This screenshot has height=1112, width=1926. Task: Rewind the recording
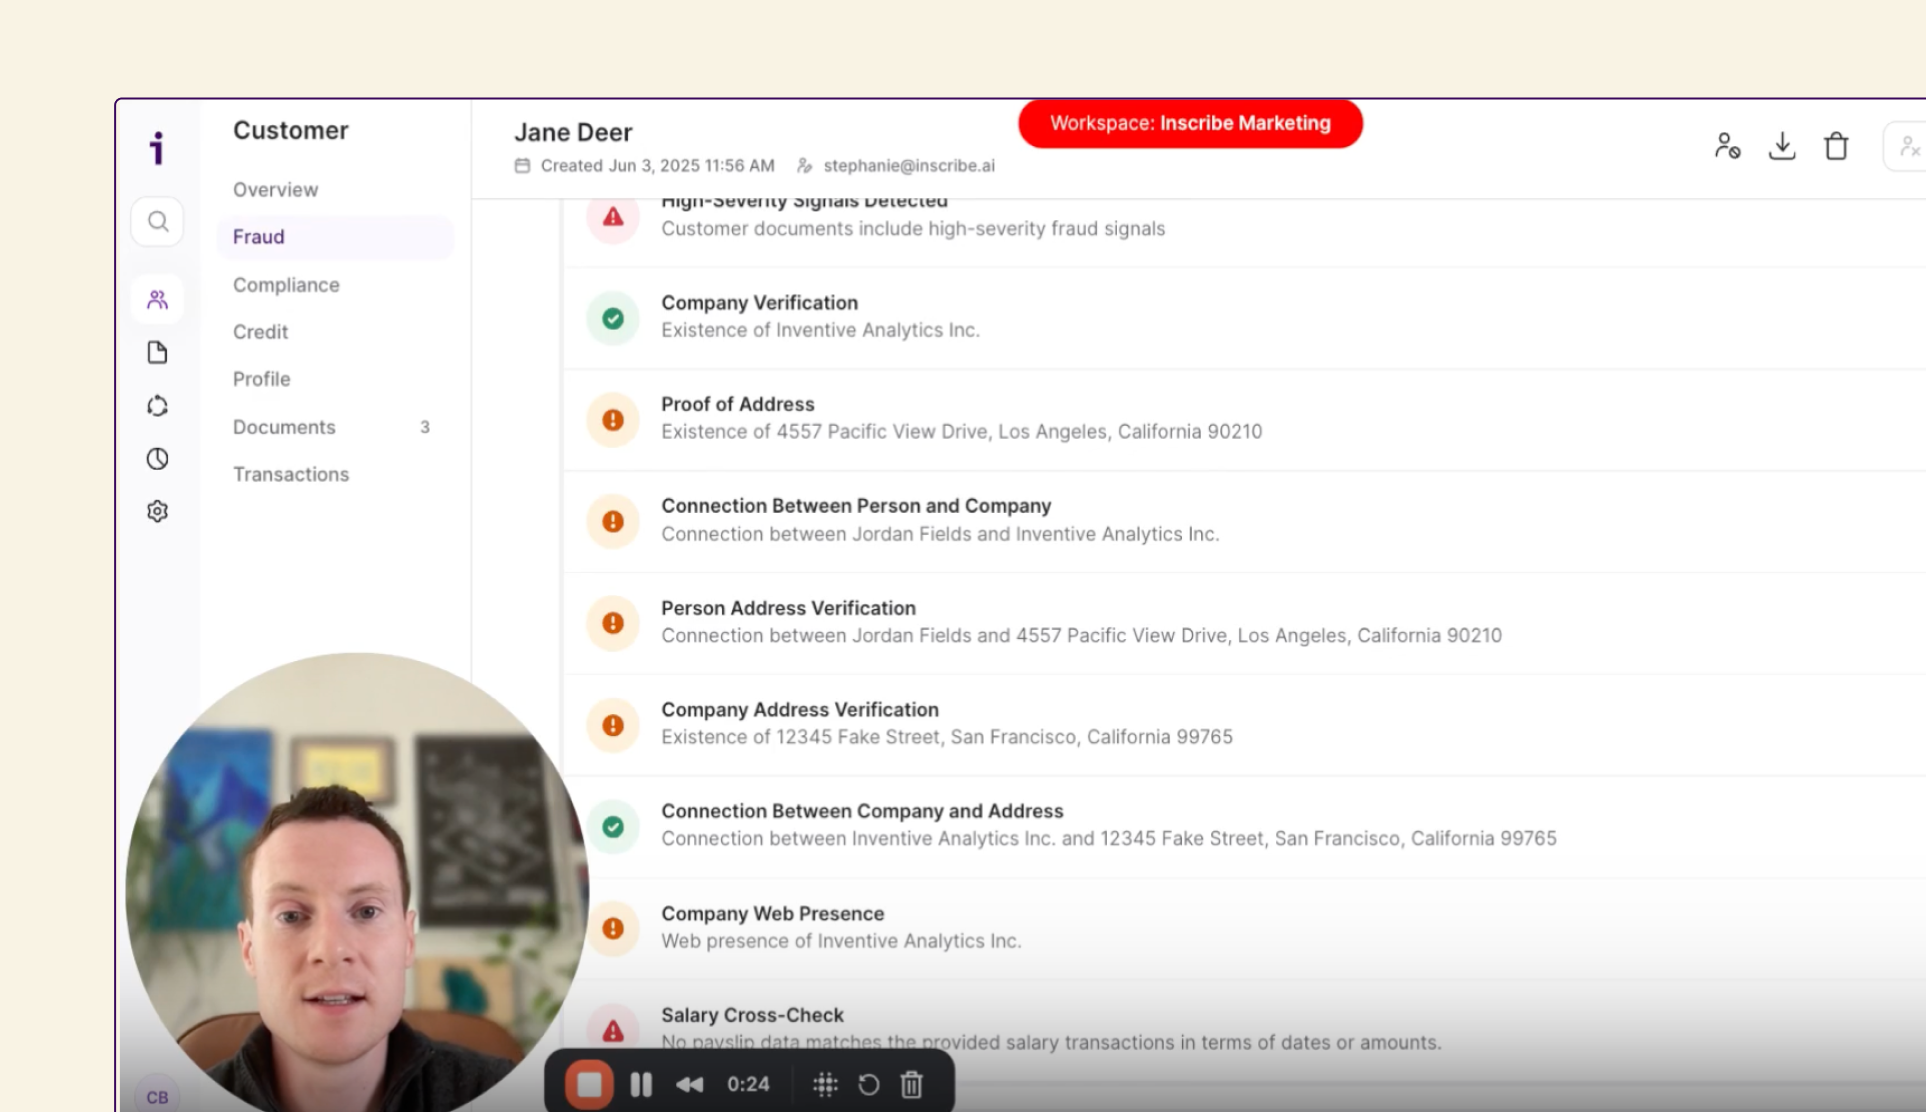[x=689, y=1084]
